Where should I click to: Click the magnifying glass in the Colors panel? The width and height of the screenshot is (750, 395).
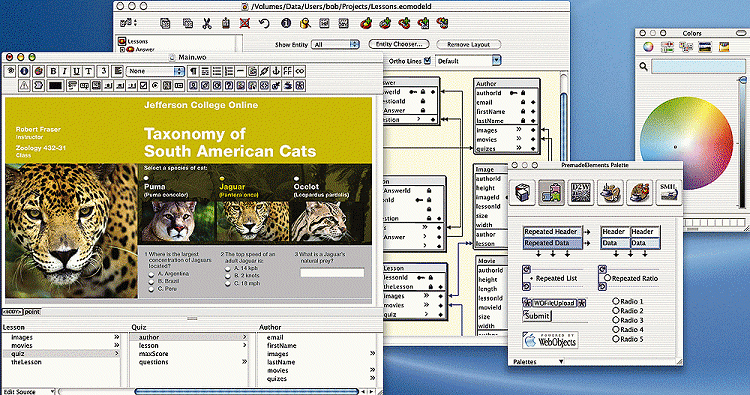tap(643, 66)
